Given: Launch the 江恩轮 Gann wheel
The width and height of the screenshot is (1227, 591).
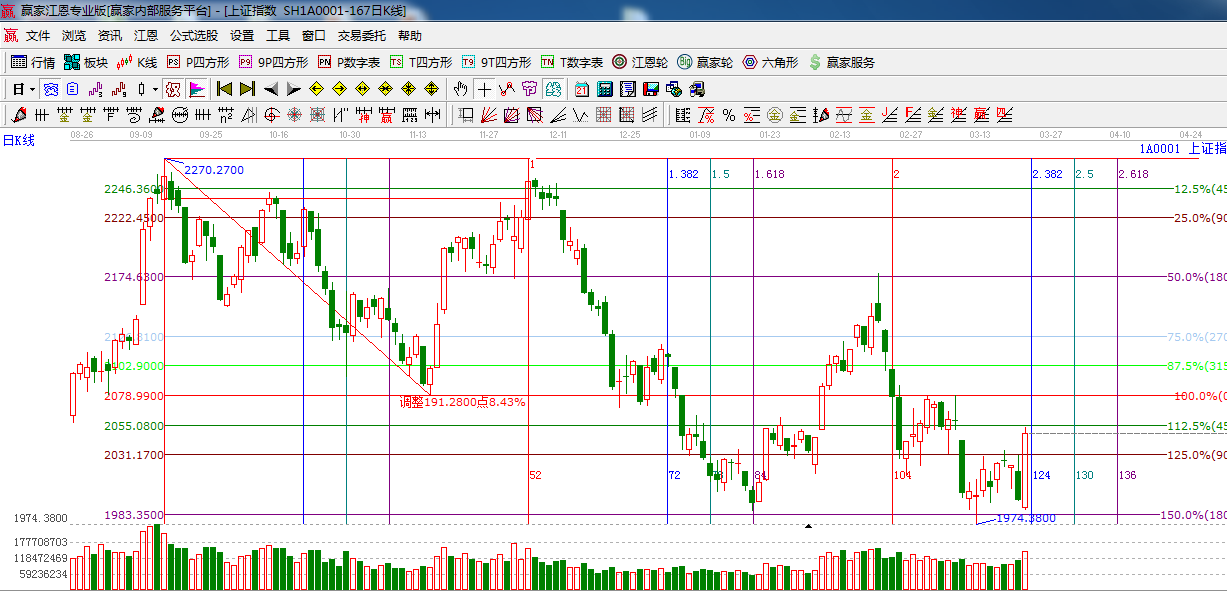Looking at the screenshot, I should pyautogui.click(x=640, y=62).
